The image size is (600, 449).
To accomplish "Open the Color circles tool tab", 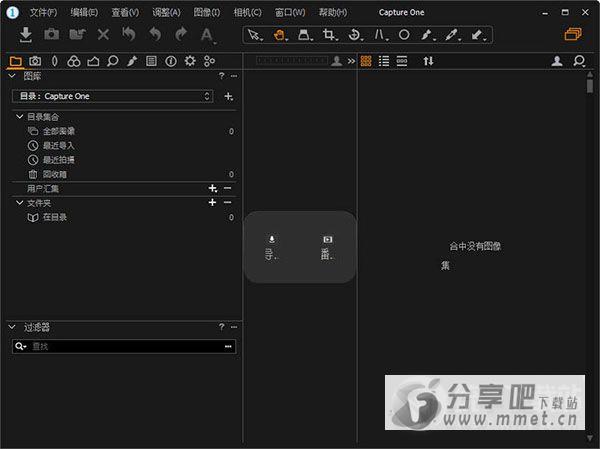I will click(x=73, y=61).
